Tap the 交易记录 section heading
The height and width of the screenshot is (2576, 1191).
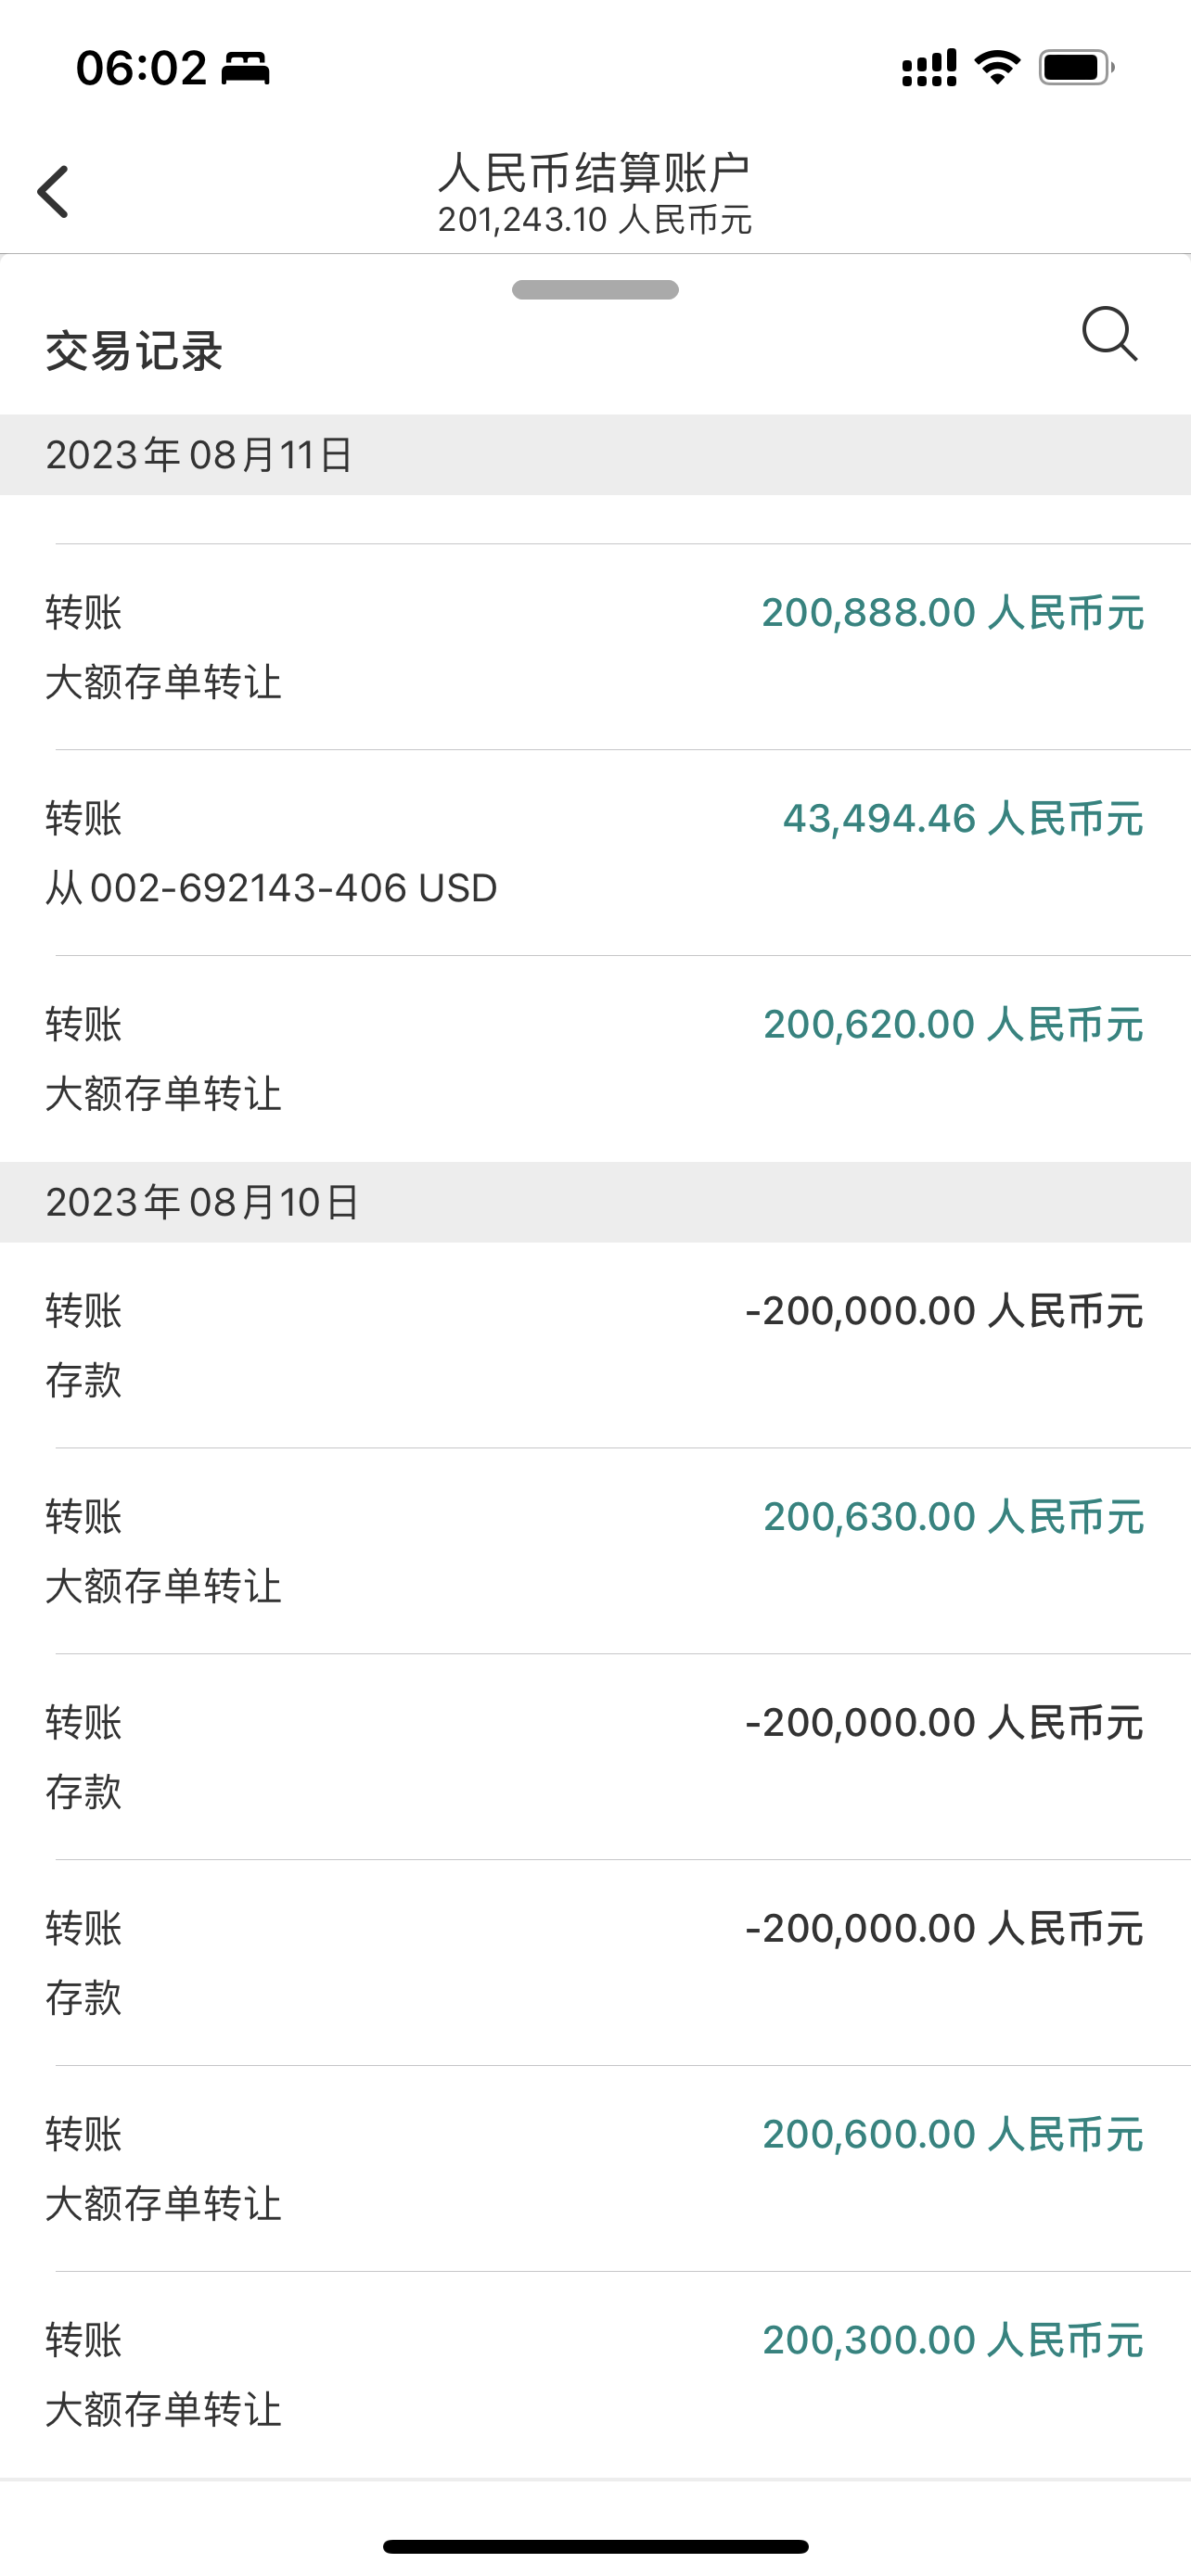[134, 352]
